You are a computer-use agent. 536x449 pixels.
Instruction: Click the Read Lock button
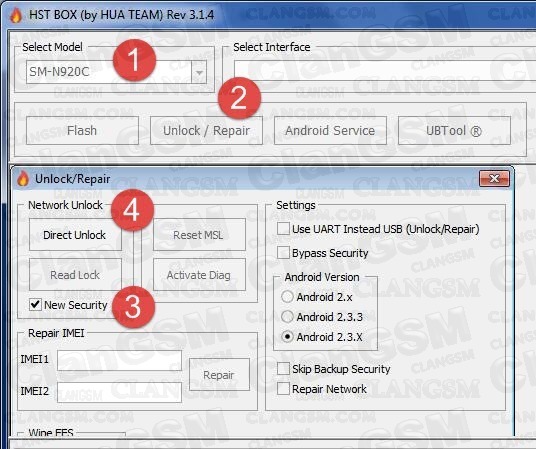(75, 275)
